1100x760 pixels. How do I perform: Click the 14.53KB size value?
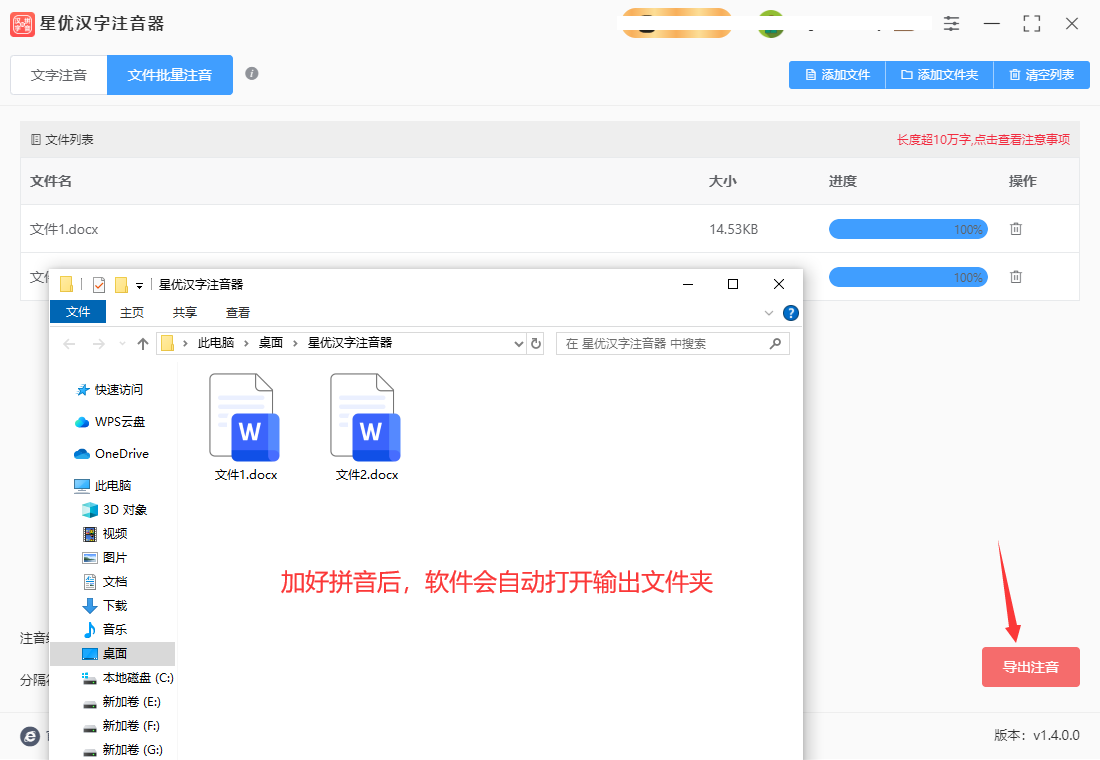[x=733, y=229]
